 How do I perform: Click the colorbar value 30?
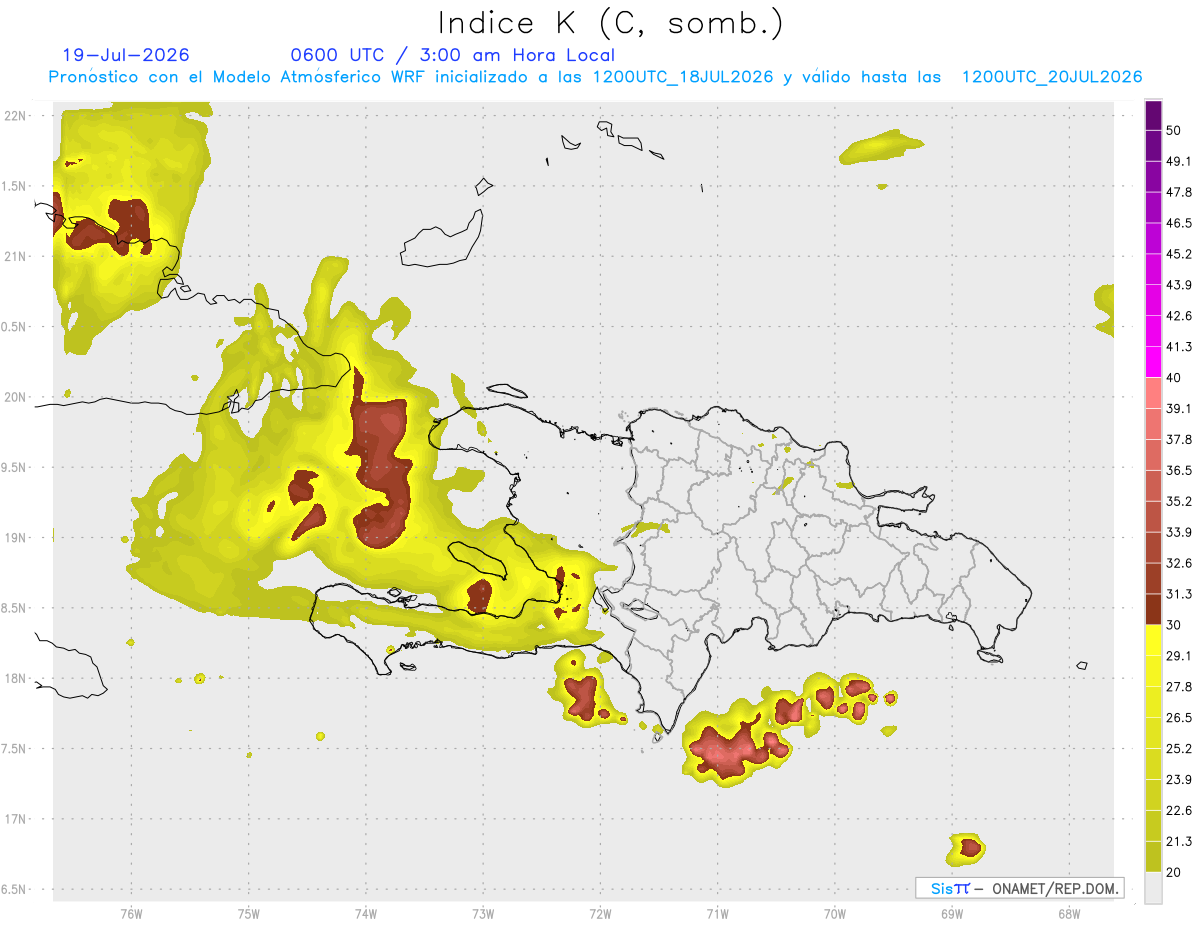click(x=1176, y=625)
